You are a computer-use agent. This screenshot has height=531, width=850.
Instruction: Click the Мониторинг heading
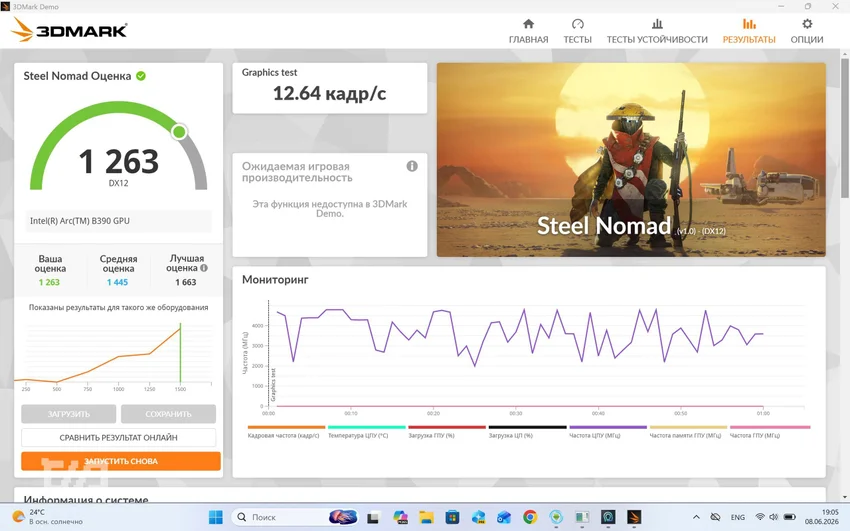click(x=275, y=280)
